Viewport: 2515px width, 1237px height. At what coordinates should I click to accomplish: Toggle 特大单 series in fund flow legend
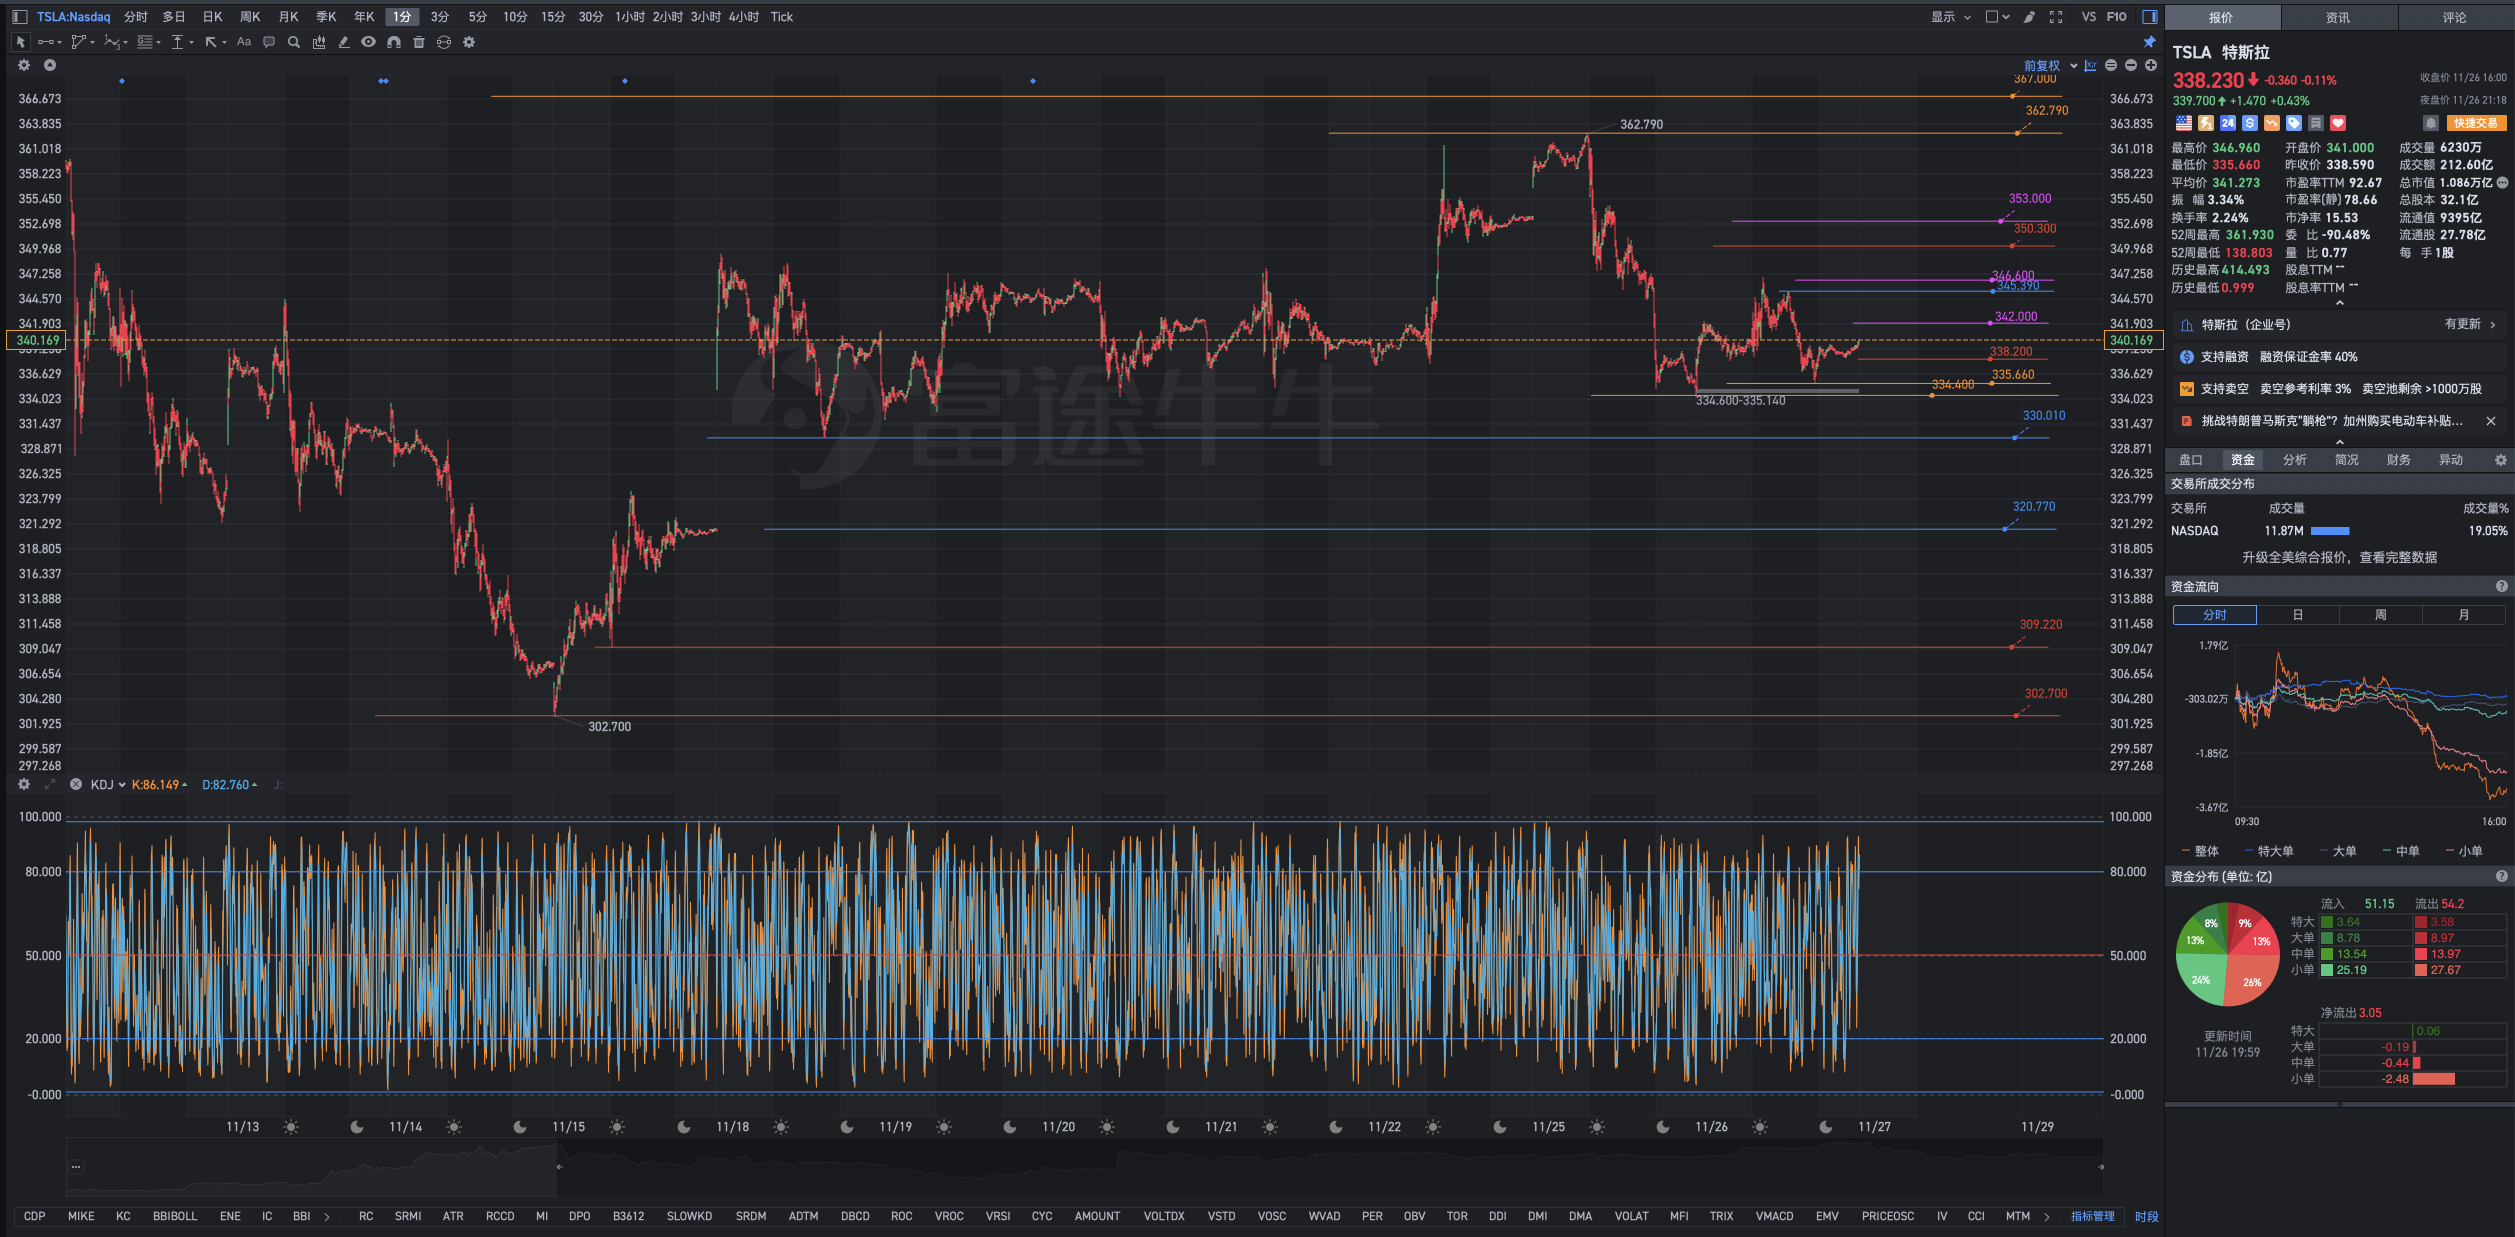[2269, 851]
